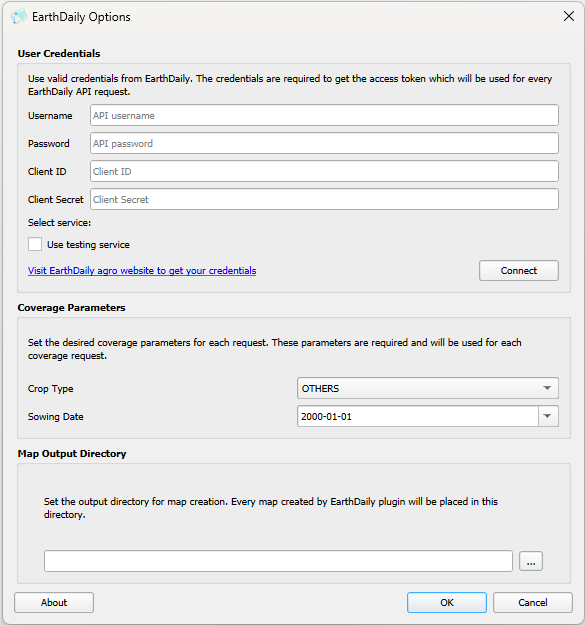Click the Username label
This screenshot has width=585, height=626.
coord(50,116)
